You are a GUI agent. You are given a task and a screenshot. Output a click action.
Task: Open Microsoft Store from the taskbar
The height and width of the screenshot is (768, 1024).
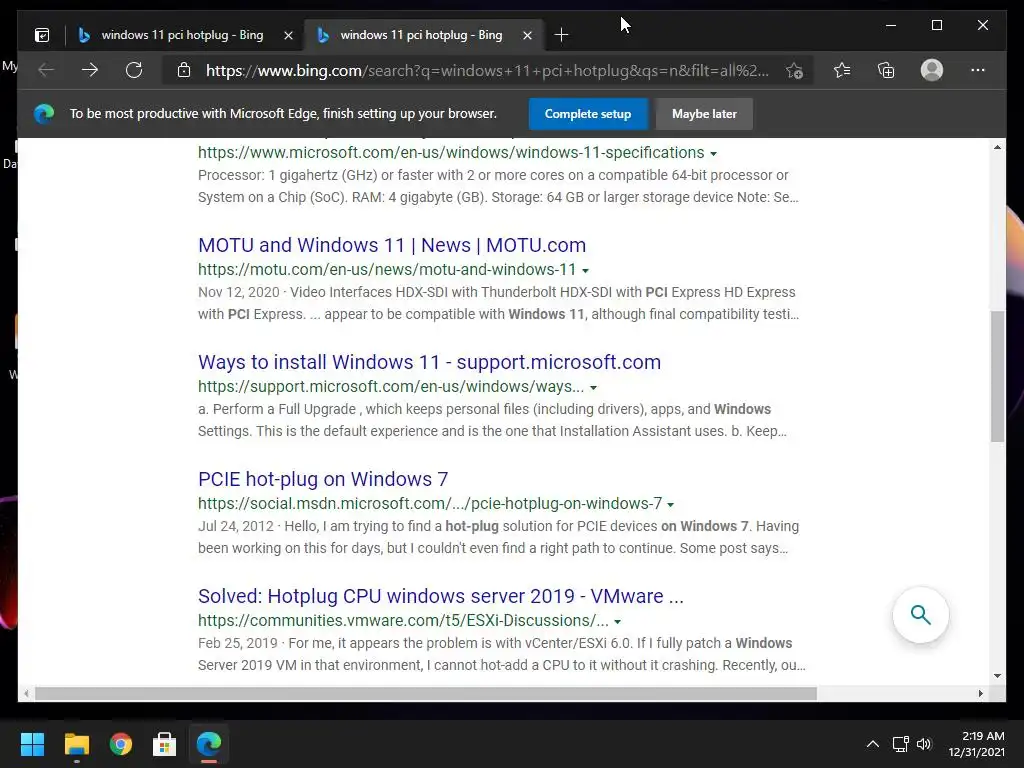point(165,744)
